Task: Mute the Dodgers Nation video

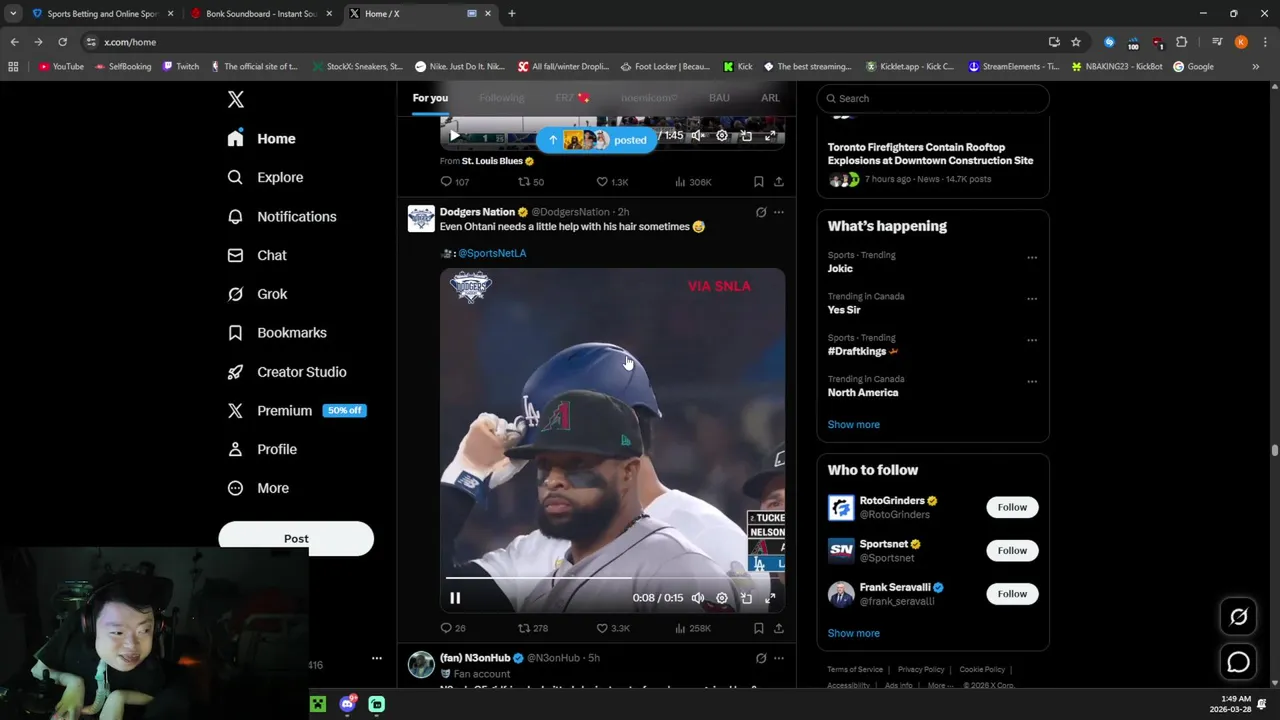Action: click(698, 598)
